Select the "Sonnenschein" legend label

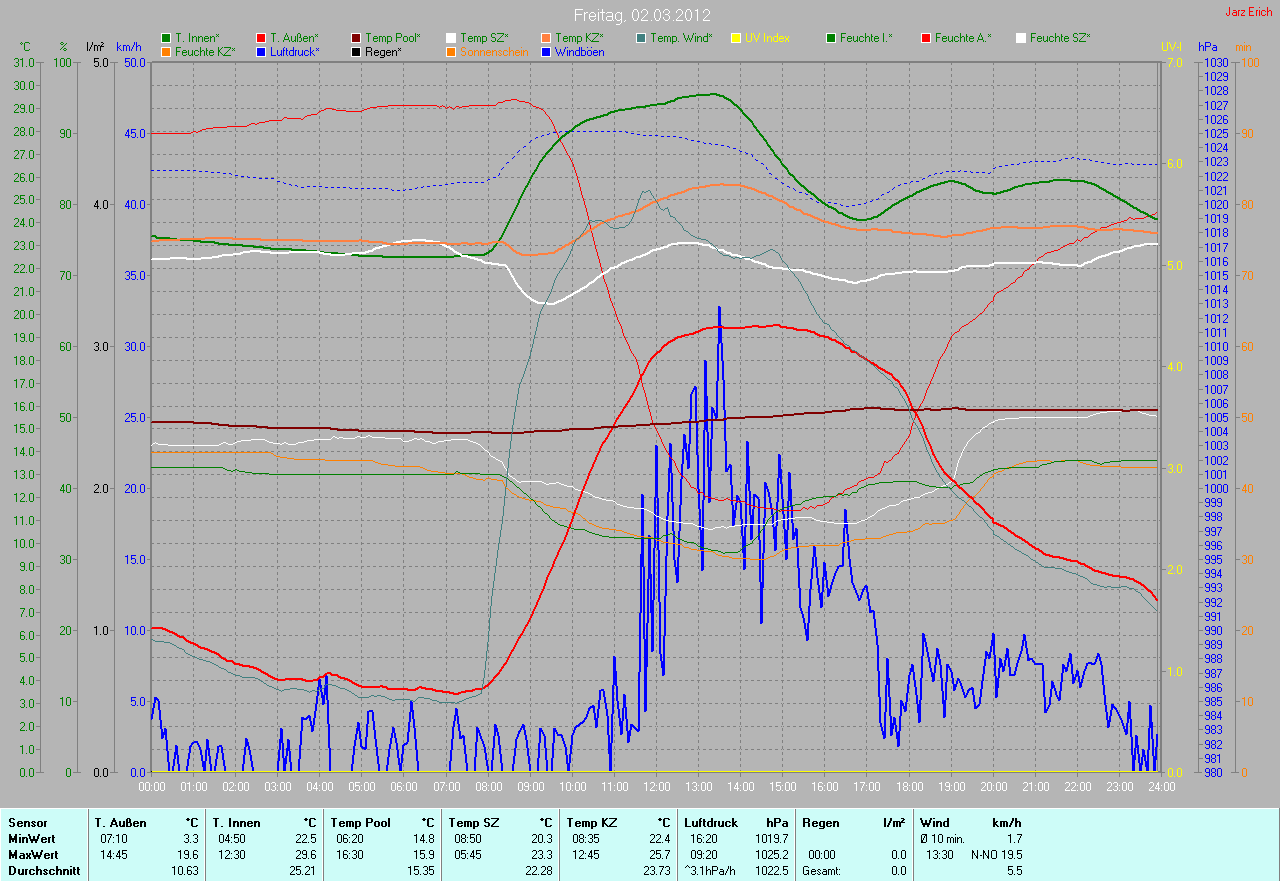coord(494,52)
